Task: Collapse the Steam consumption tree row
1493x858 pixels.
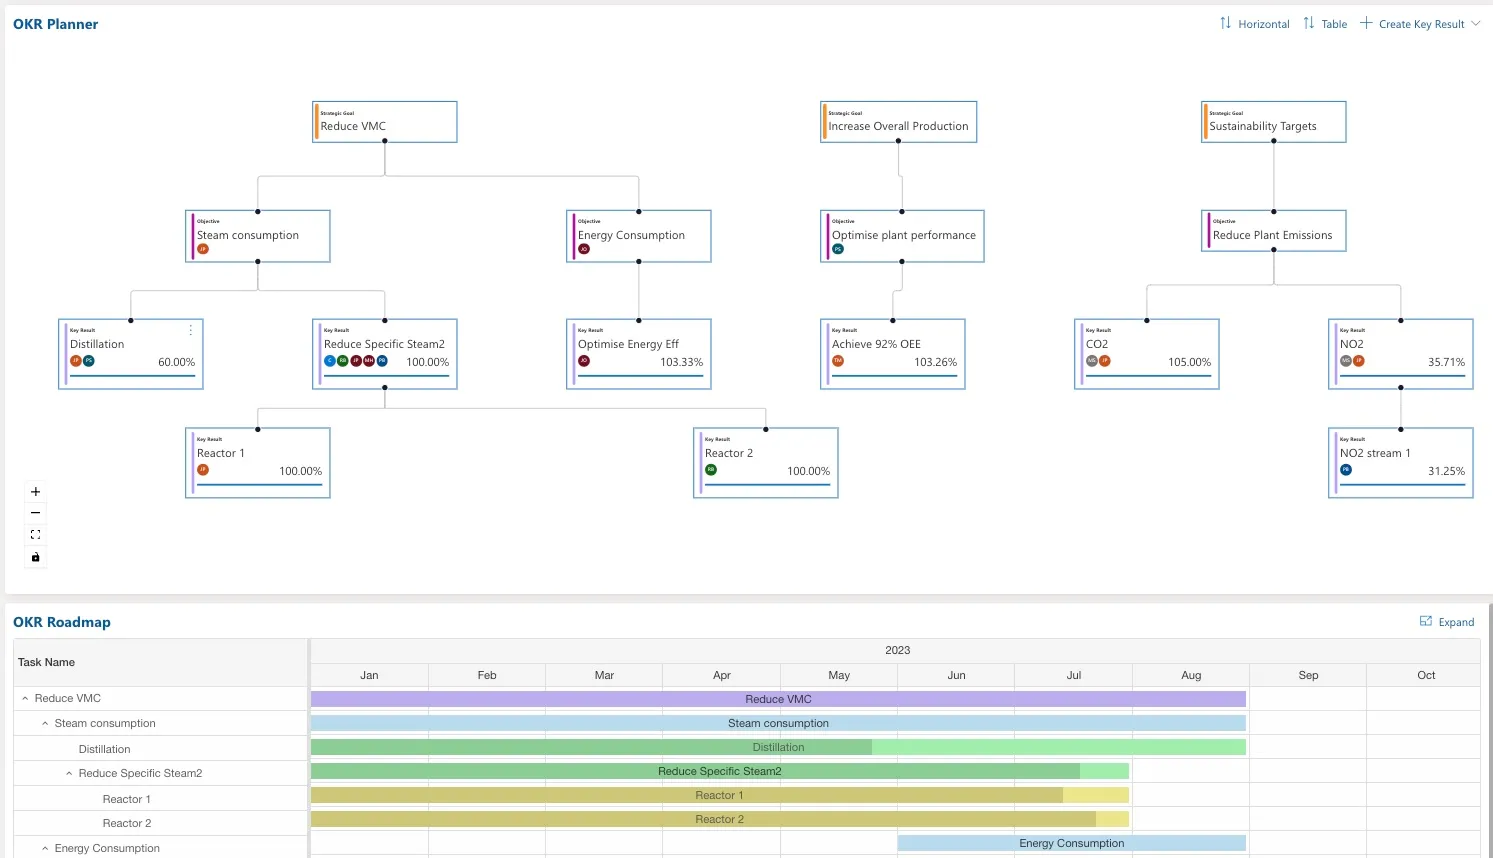Action: point(45,723)
